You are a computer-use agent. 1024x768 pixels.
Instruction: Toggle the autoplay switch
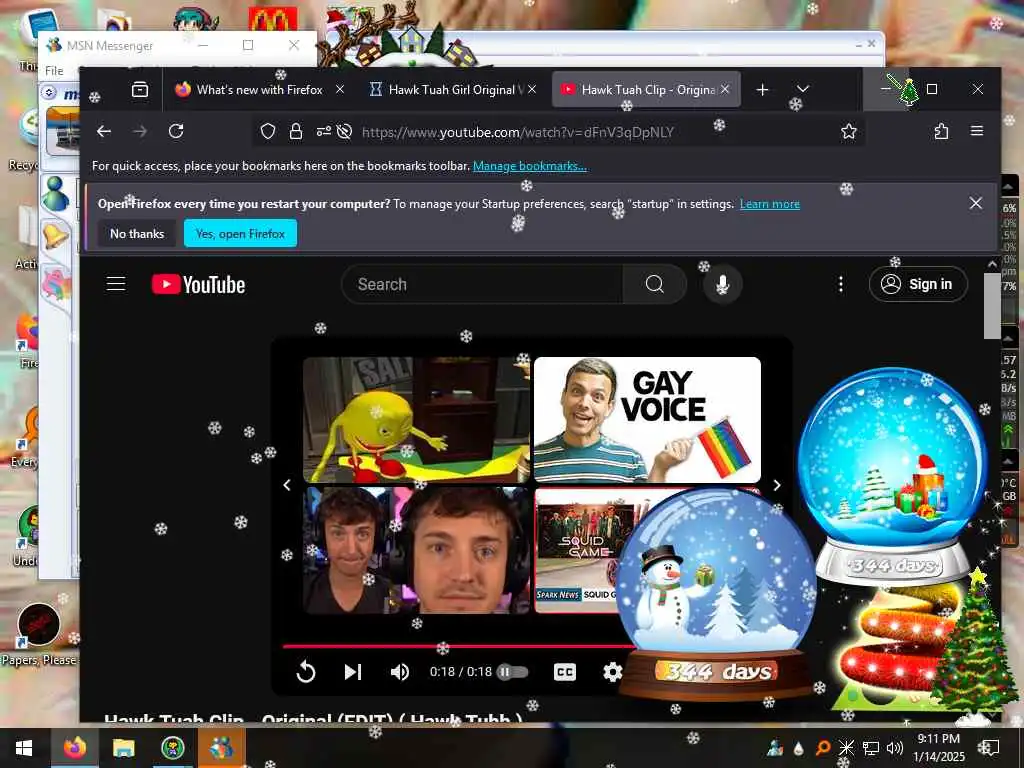513,672
